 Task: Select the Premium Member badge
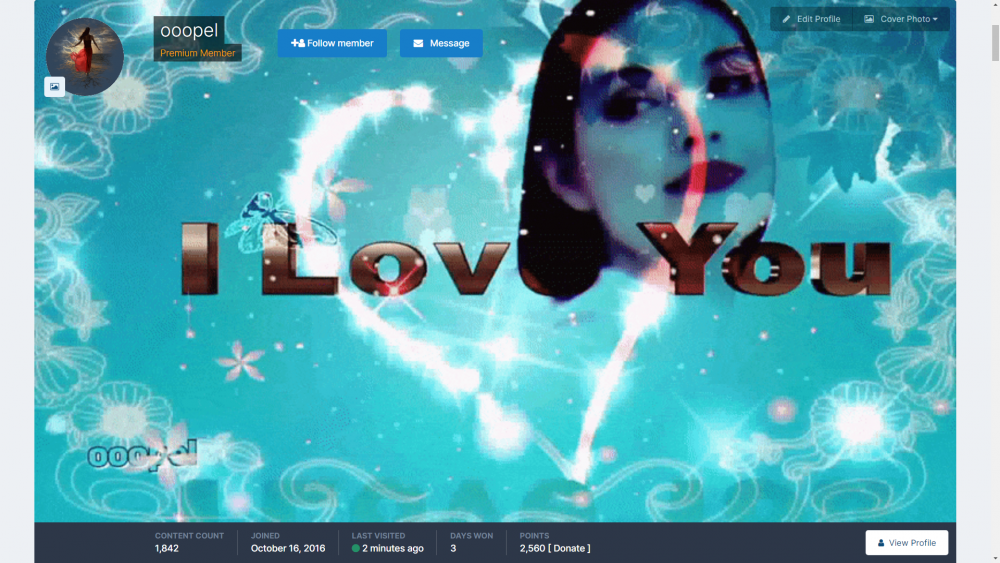(198, 53)
